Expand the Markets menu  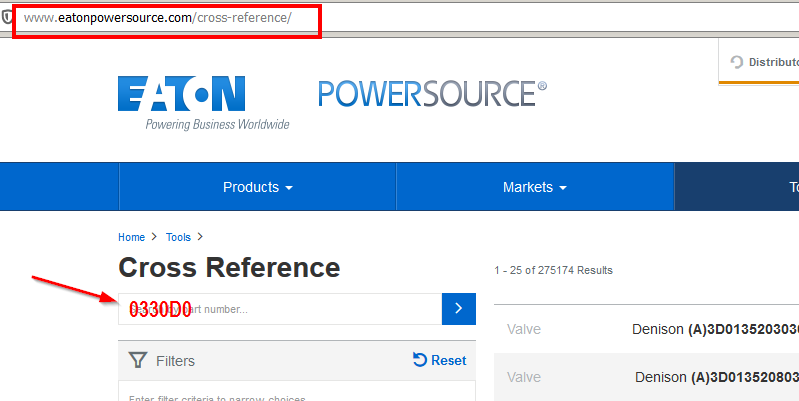pos(535,187)
